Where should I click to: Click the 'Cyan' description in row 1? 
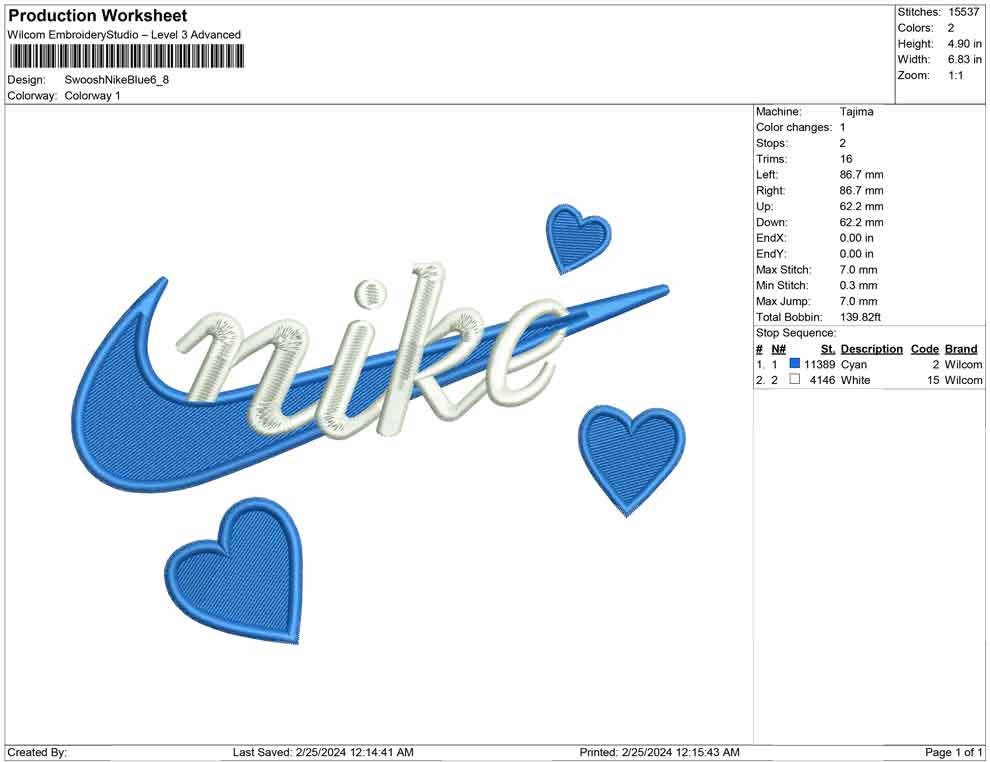point(854,364)
